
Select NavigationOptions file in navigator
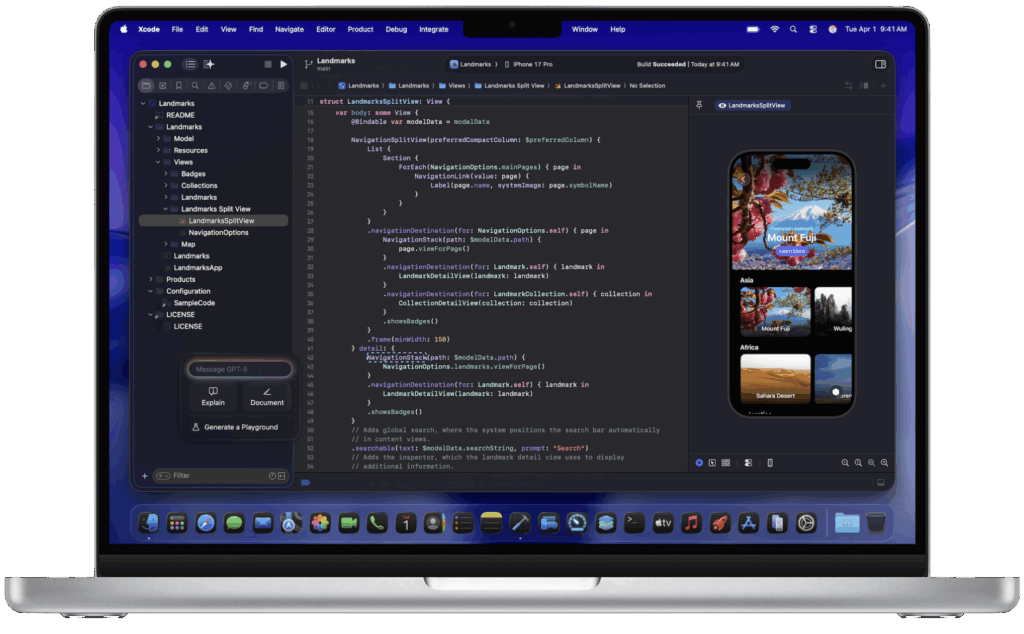[218, 232]
